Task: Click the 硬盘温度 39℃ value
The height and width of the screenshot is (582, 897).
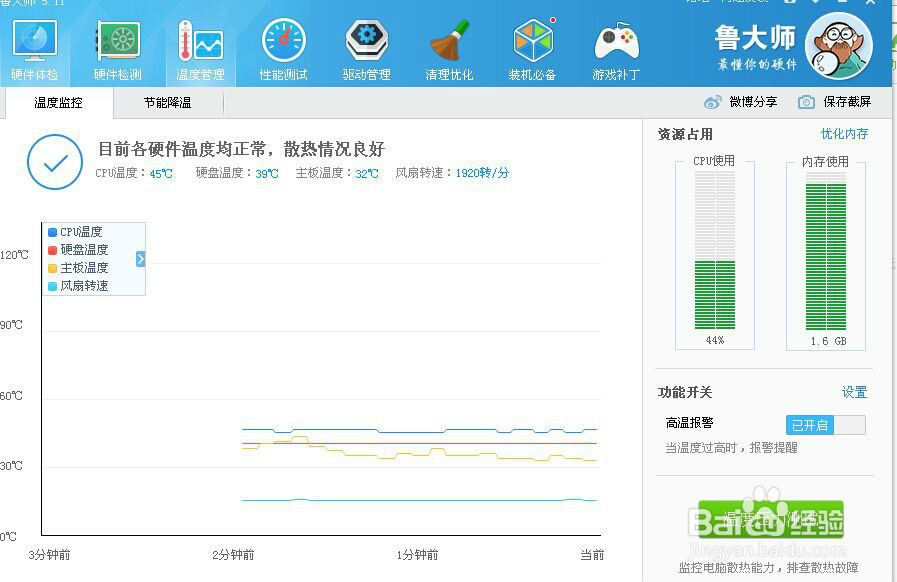Action: coord(267,173)
